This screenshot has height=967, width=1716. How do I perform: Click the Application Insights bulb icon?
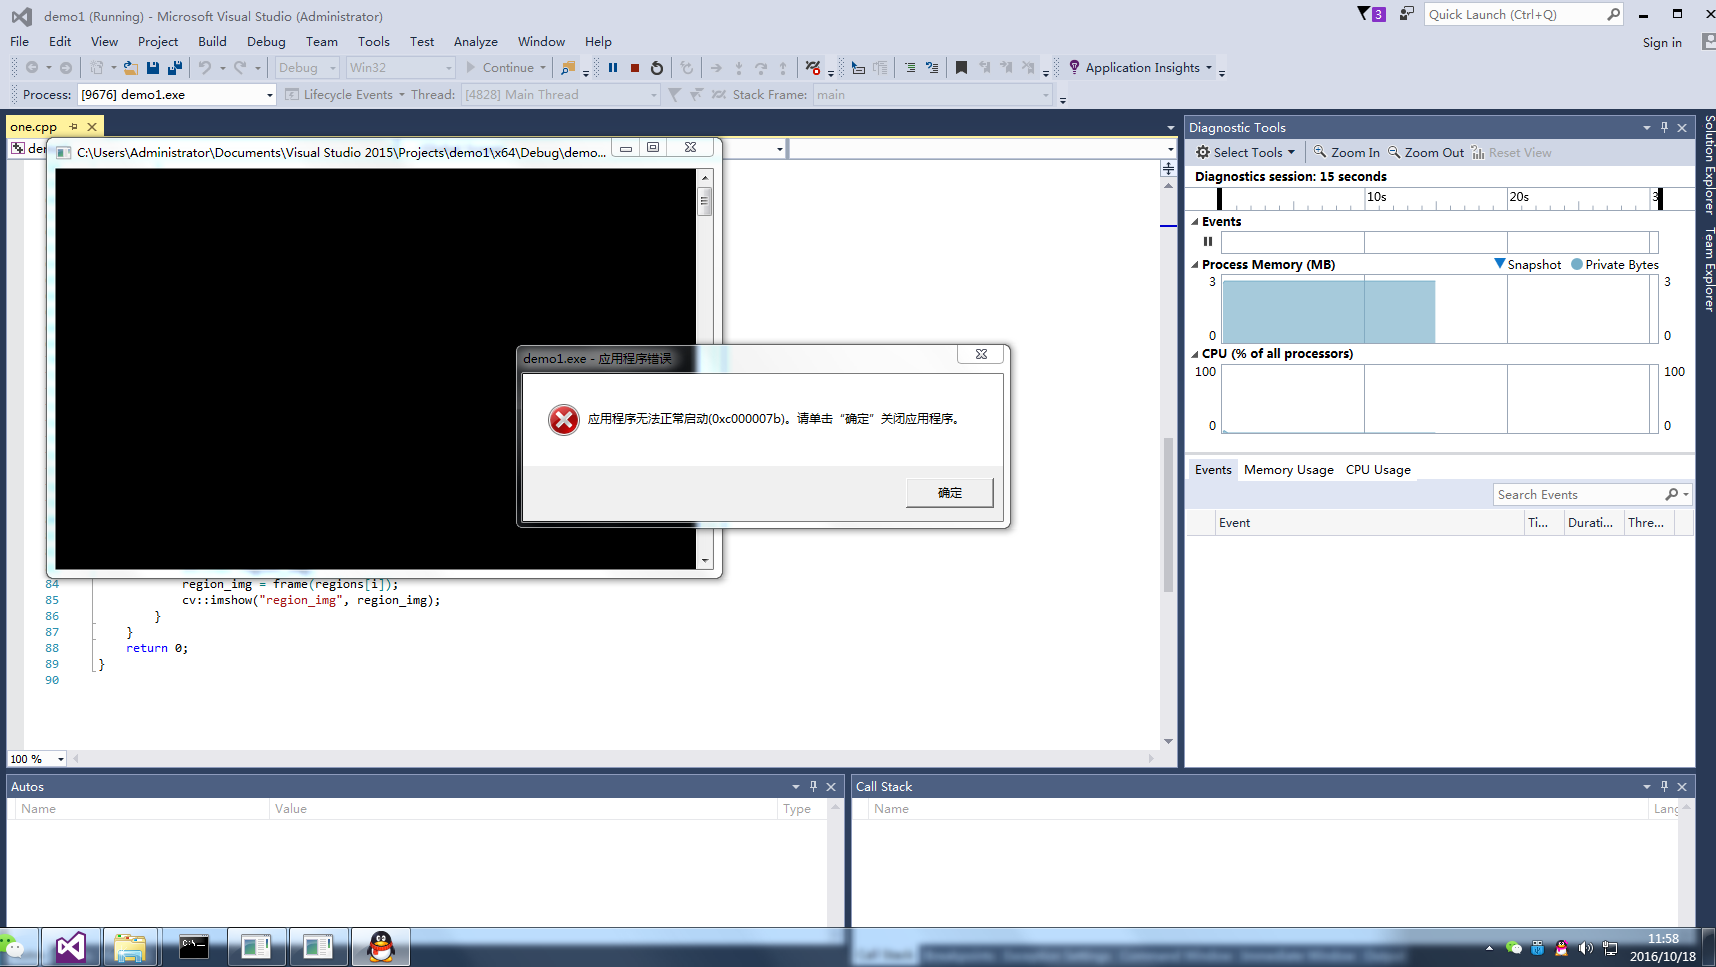[x=1074, y=68]
